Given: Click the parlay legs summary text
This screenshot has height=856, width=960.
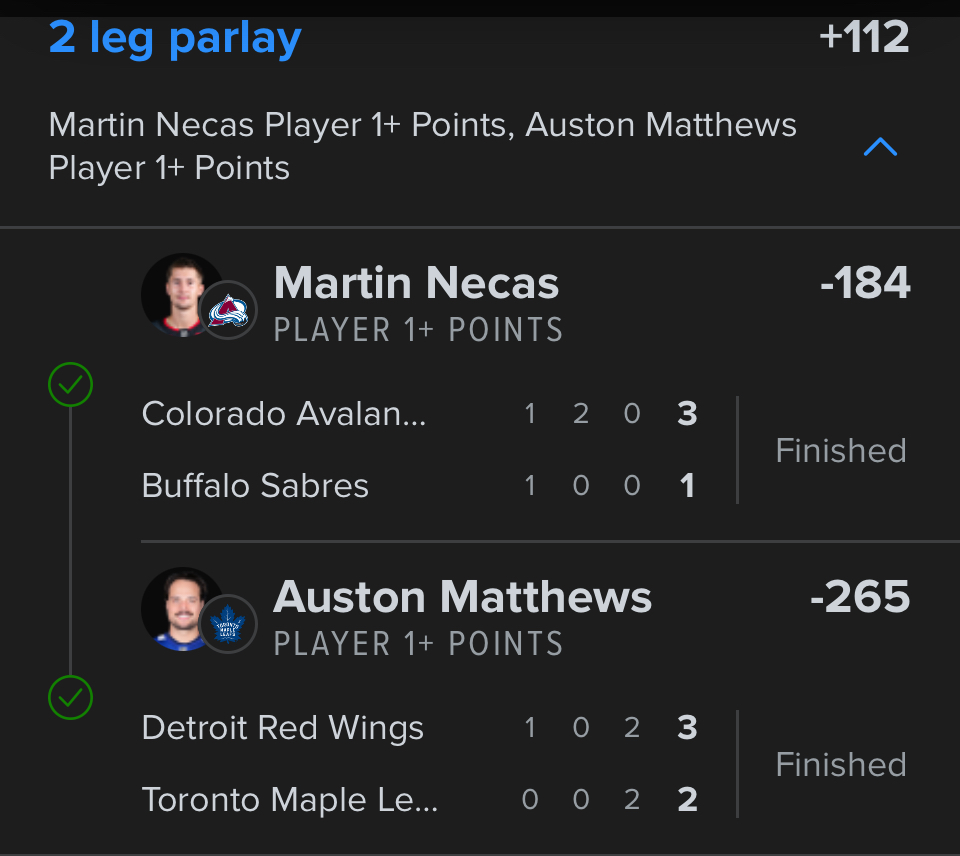Looking at the screenshot, I should click(422, 146).
